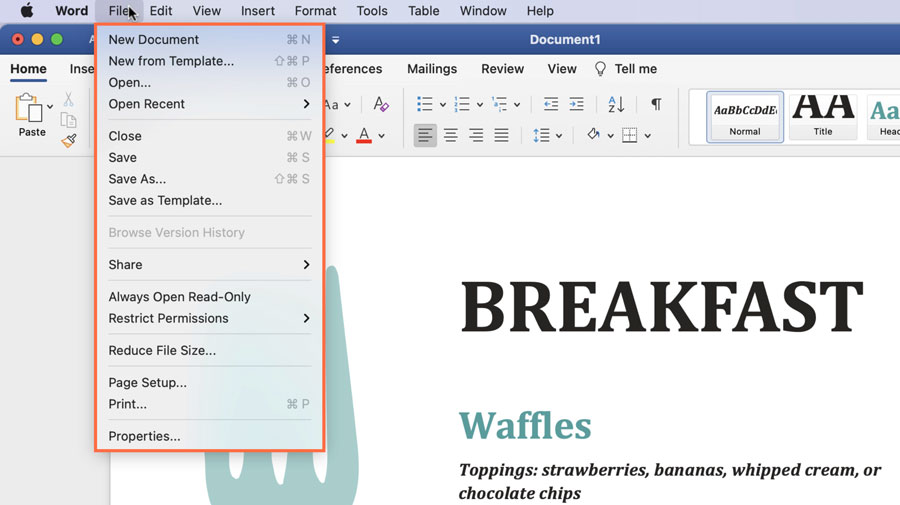This screenshot has height=505, width=900.
Task: Select Save in the File menu
Action: click(x=210, y=157)
